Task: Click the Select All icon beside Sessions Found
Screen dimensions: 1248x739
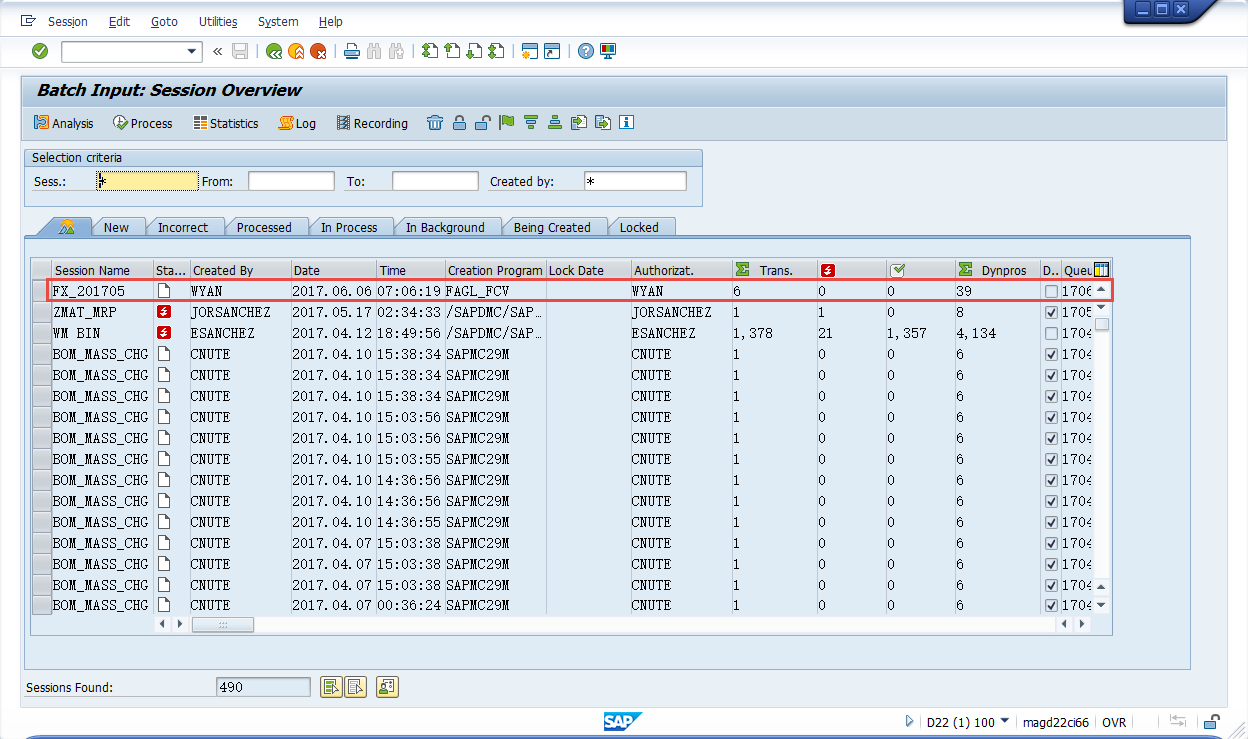Action: (332, 687)
